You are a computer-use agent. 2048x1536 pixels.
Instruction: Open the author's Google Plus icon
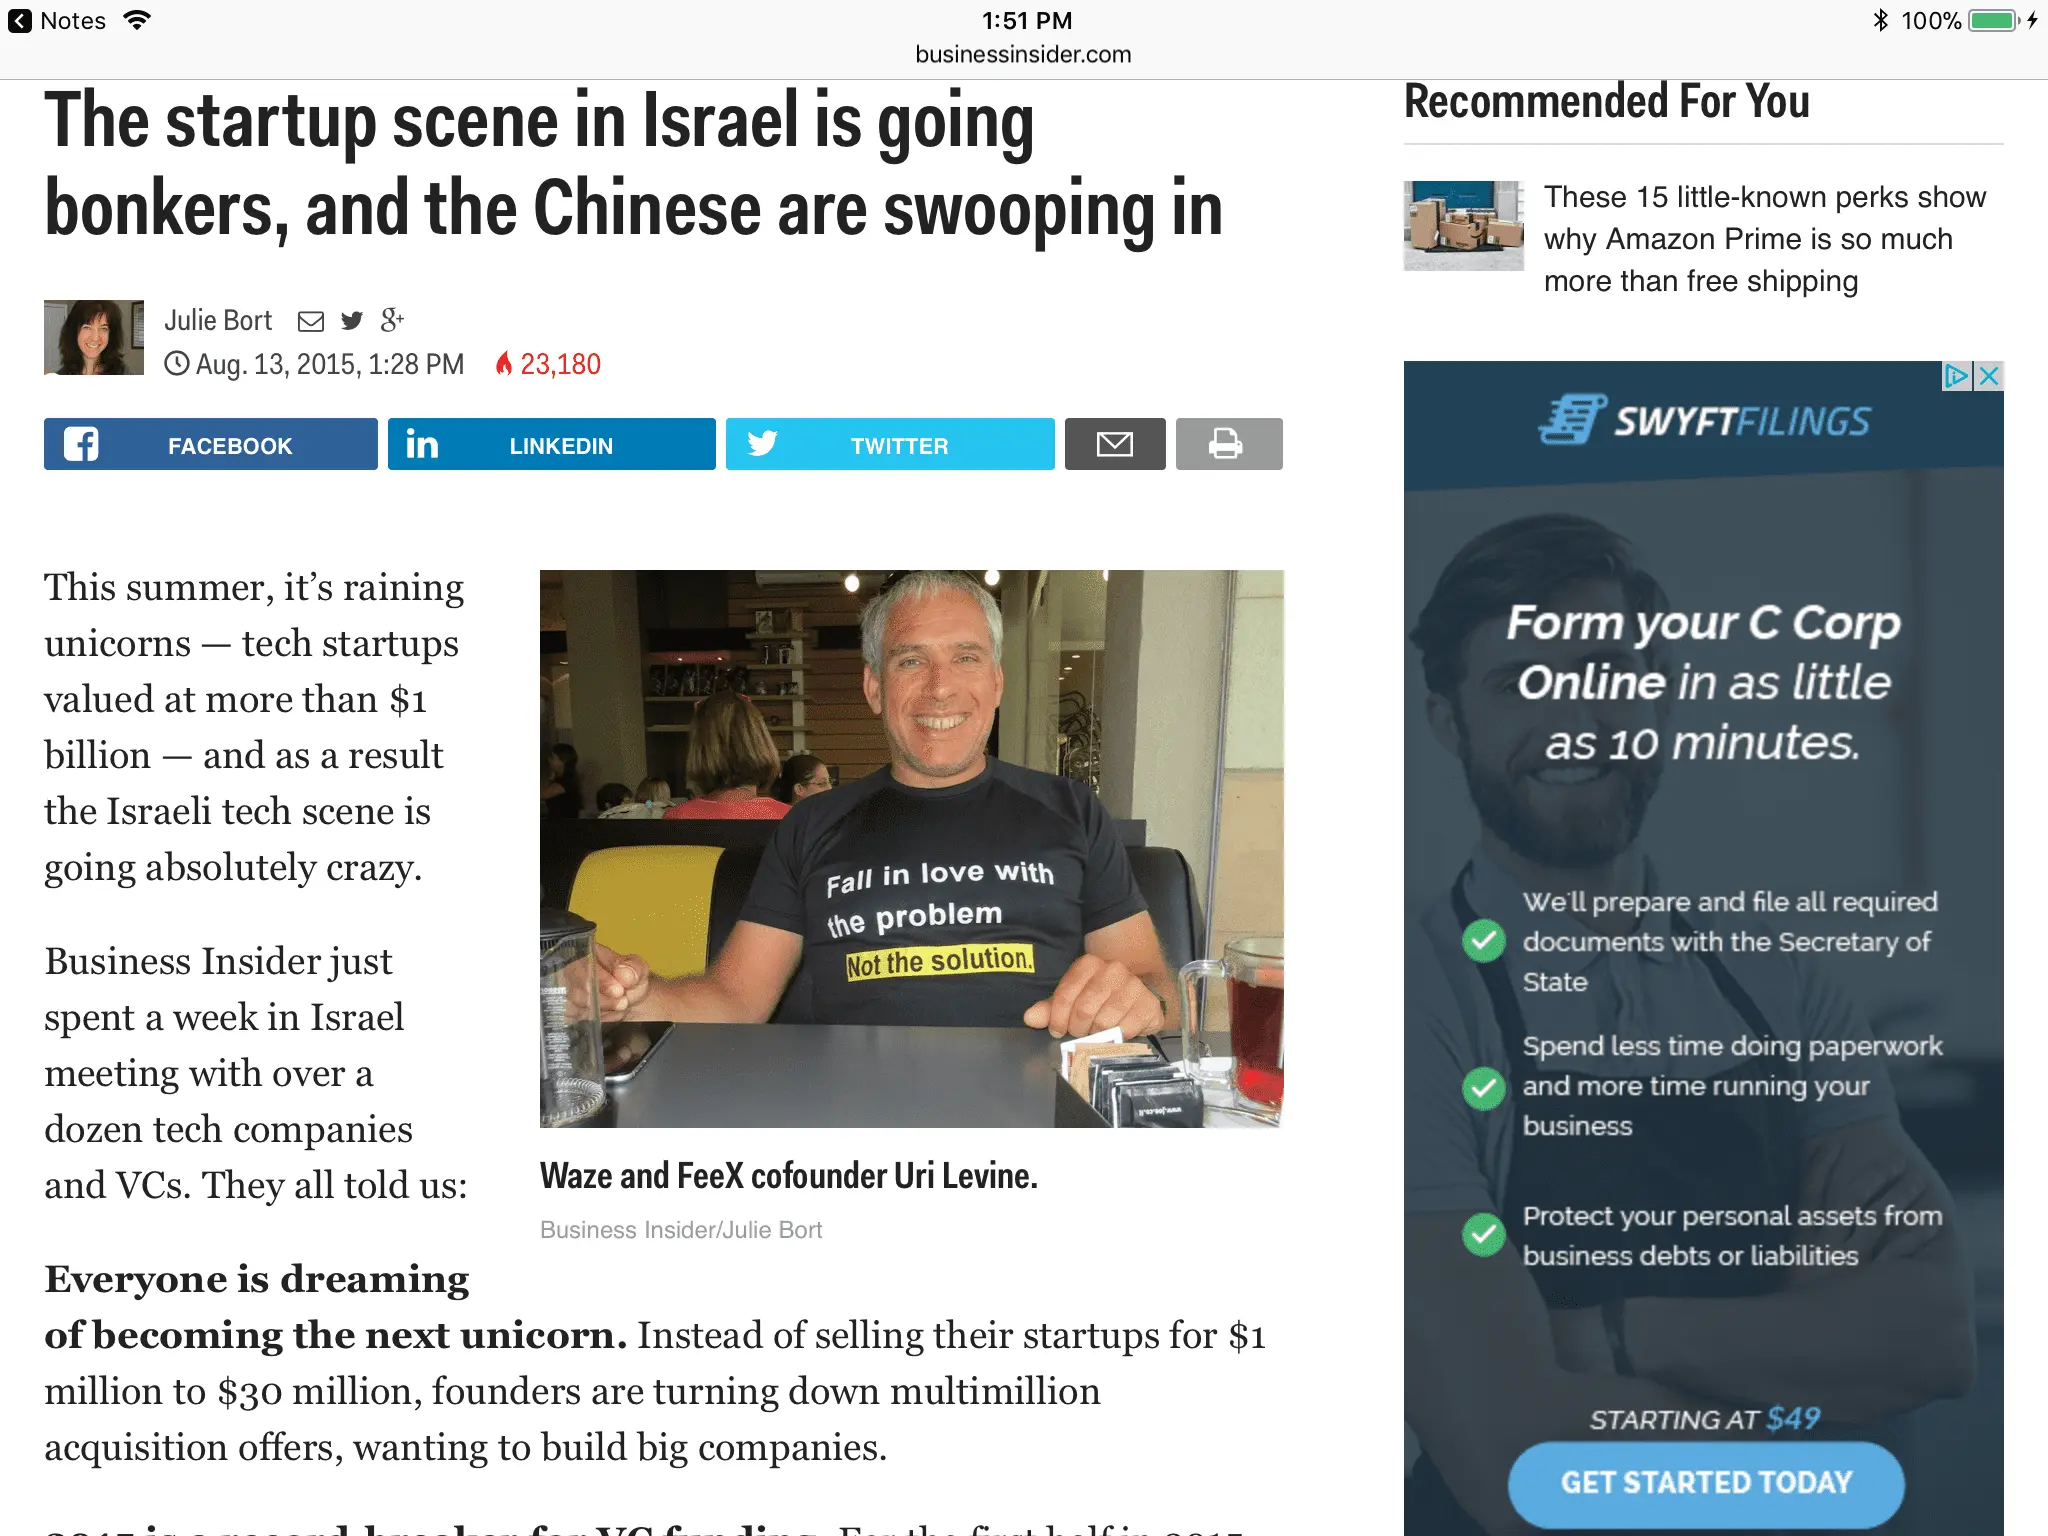click(392, 320)
